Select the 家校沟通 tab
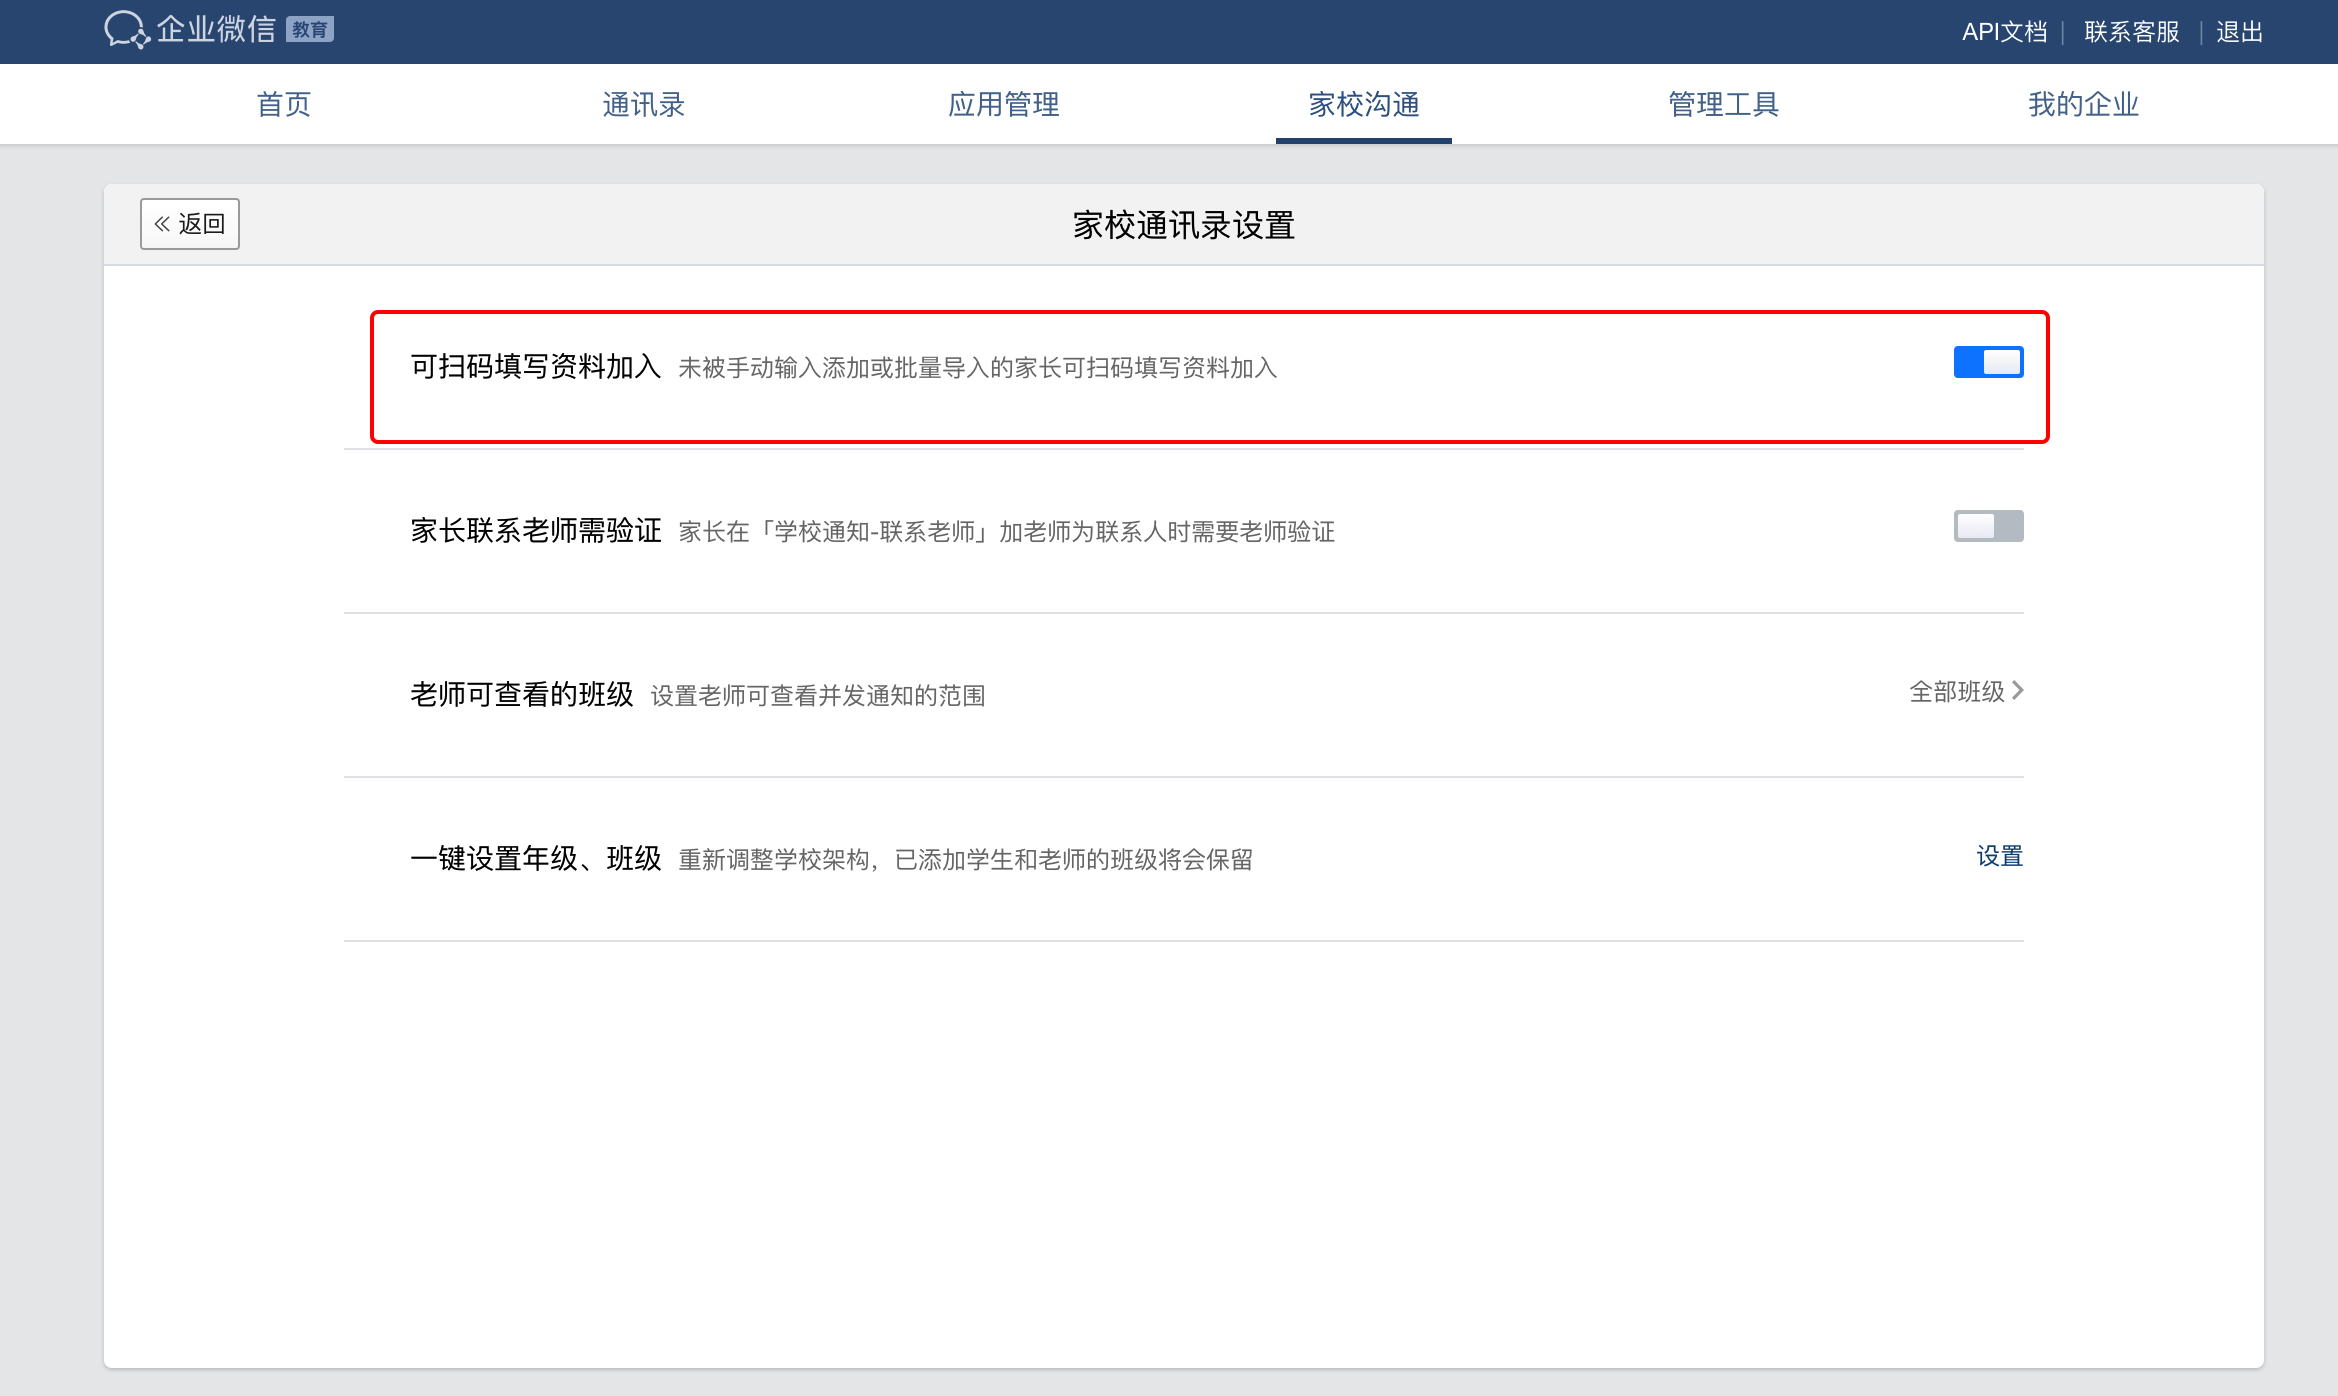The image size is (2338, 1396). [1364, 104]
